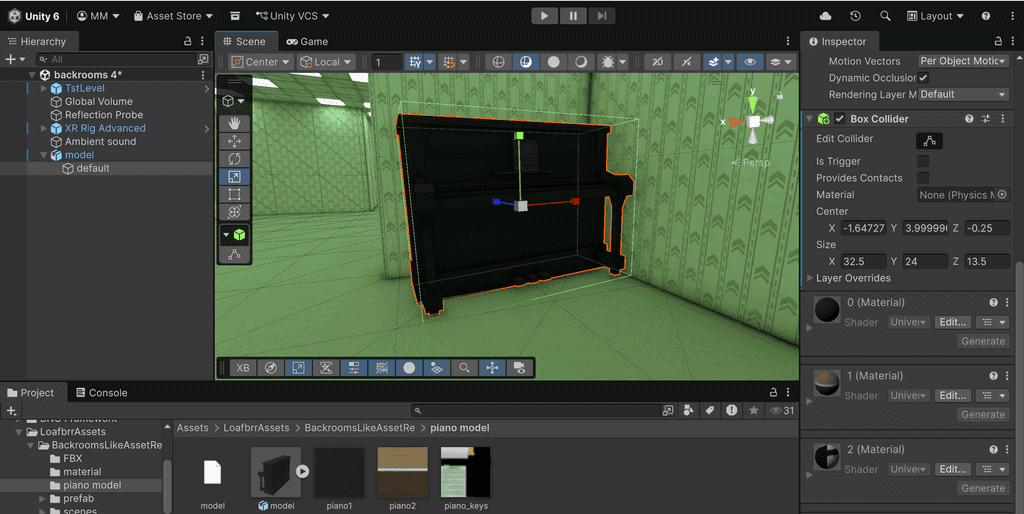Open Box Collider help reference icon
This screenshot has width=1024, height=514.
point(969,119)
